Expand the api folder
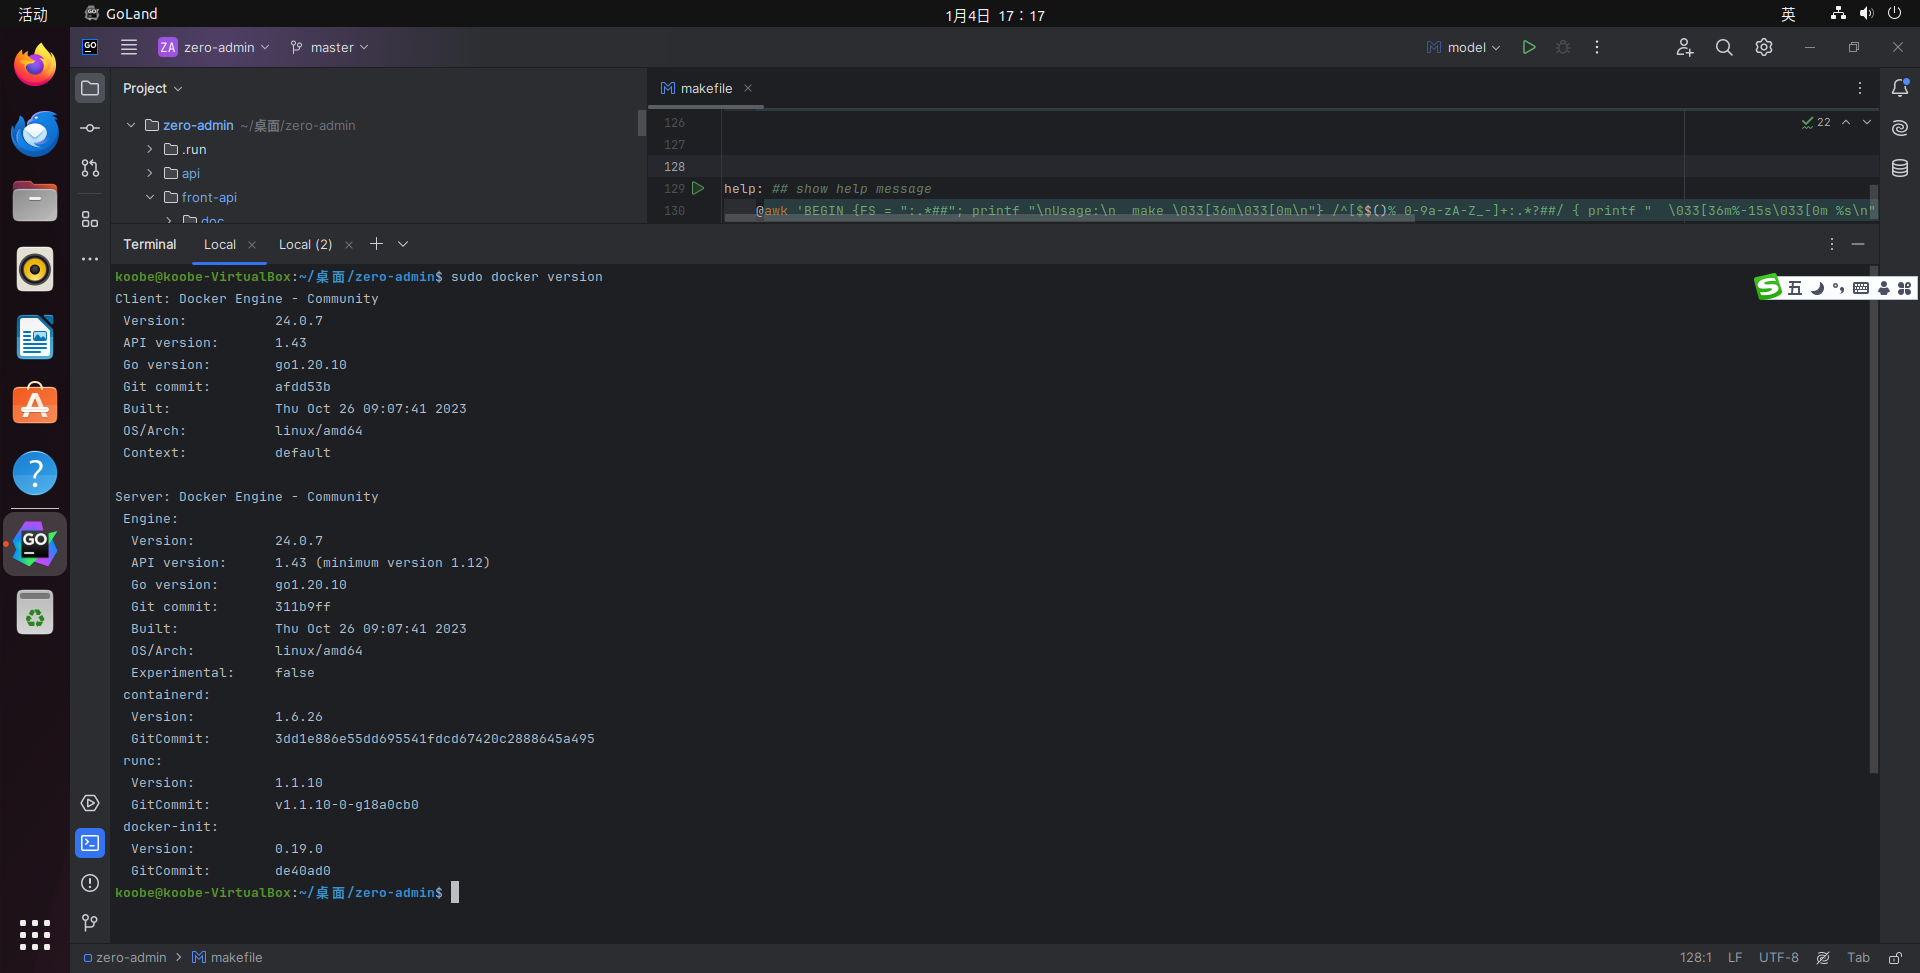This screenshot has width=1920, height=973. (x=150, y=173)
